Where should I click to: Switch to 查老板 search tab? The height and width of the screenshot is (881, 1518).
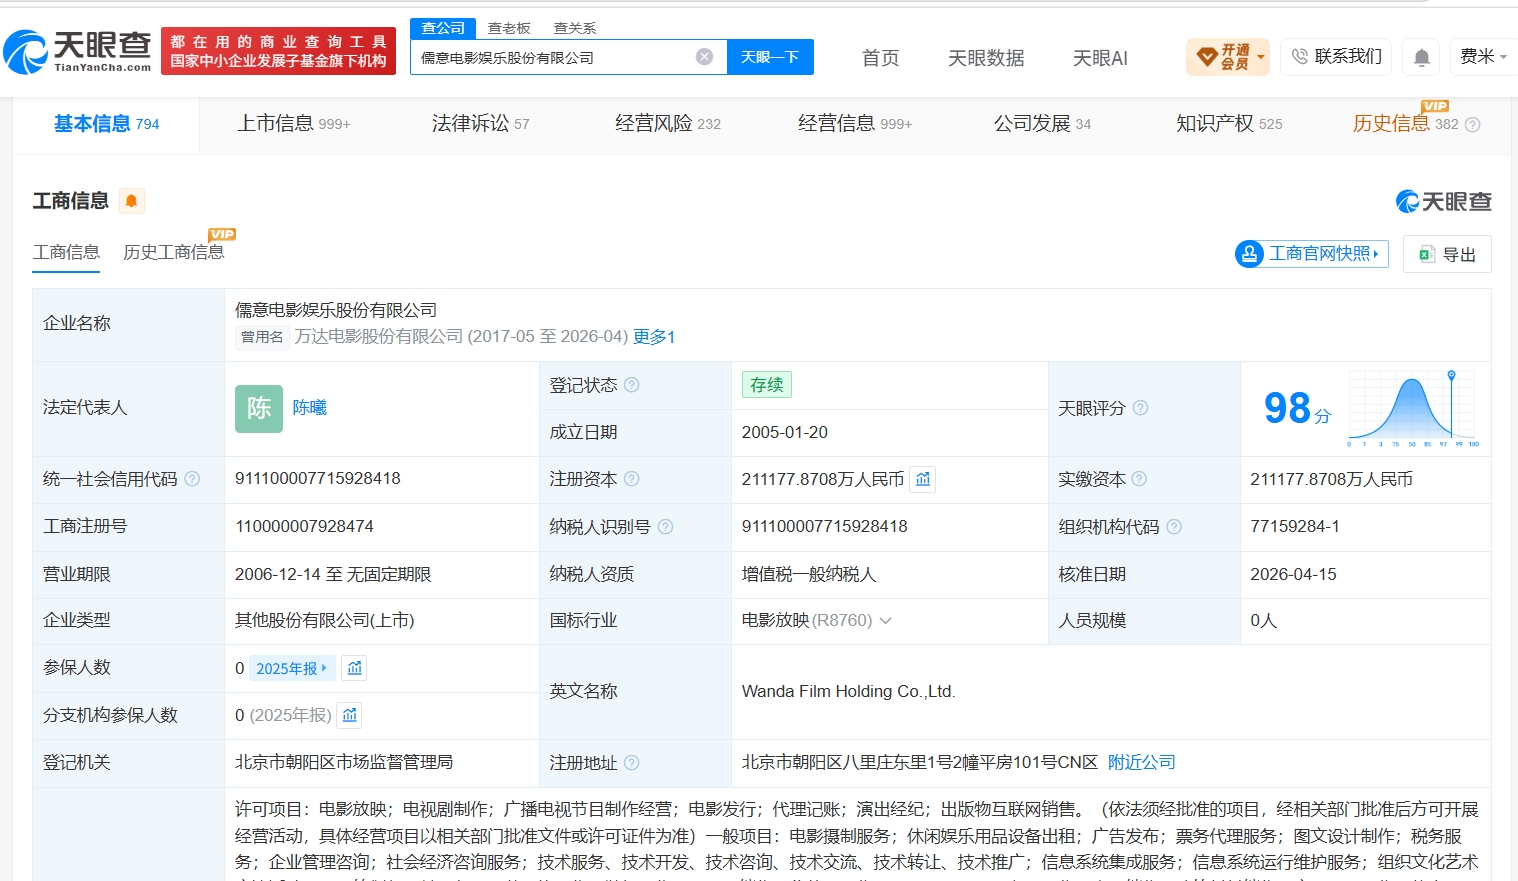point(509,28)
